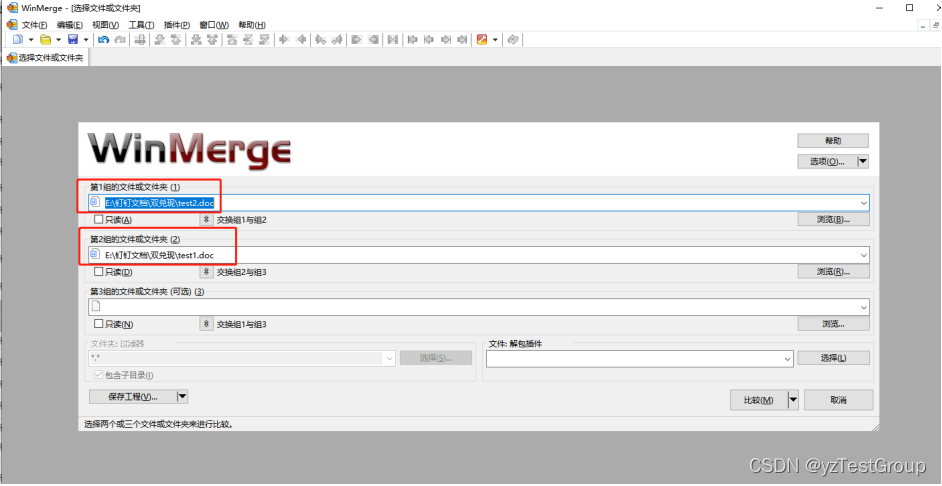
Task: Click the third group's 浏览... button
Action: (833, 324)
